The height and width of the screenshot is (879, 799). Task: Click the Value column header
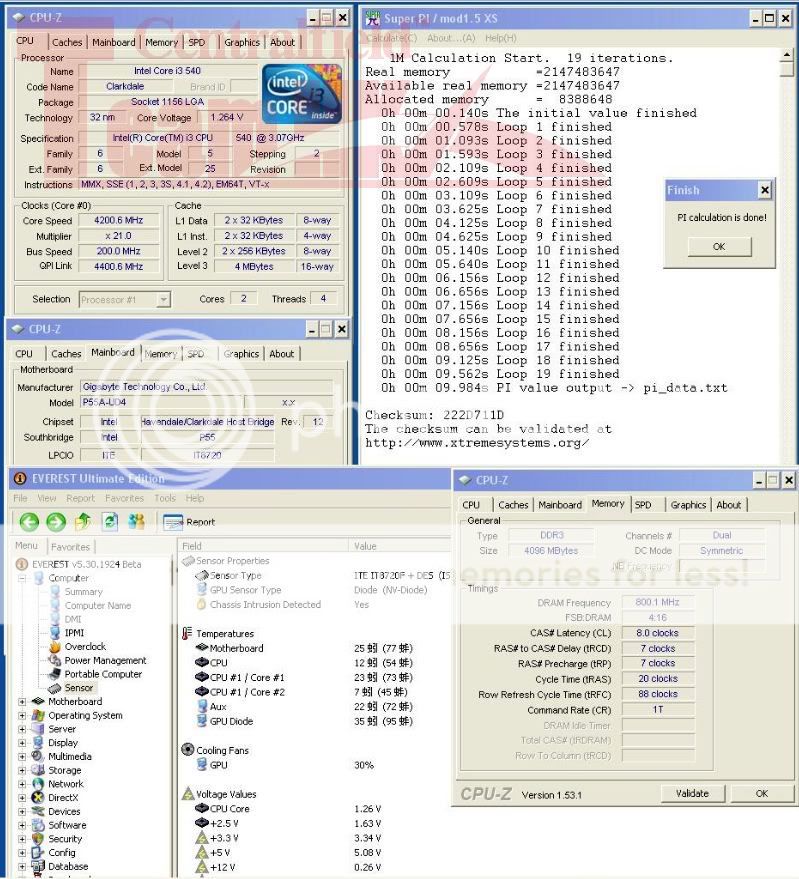[x=399, y=546]
